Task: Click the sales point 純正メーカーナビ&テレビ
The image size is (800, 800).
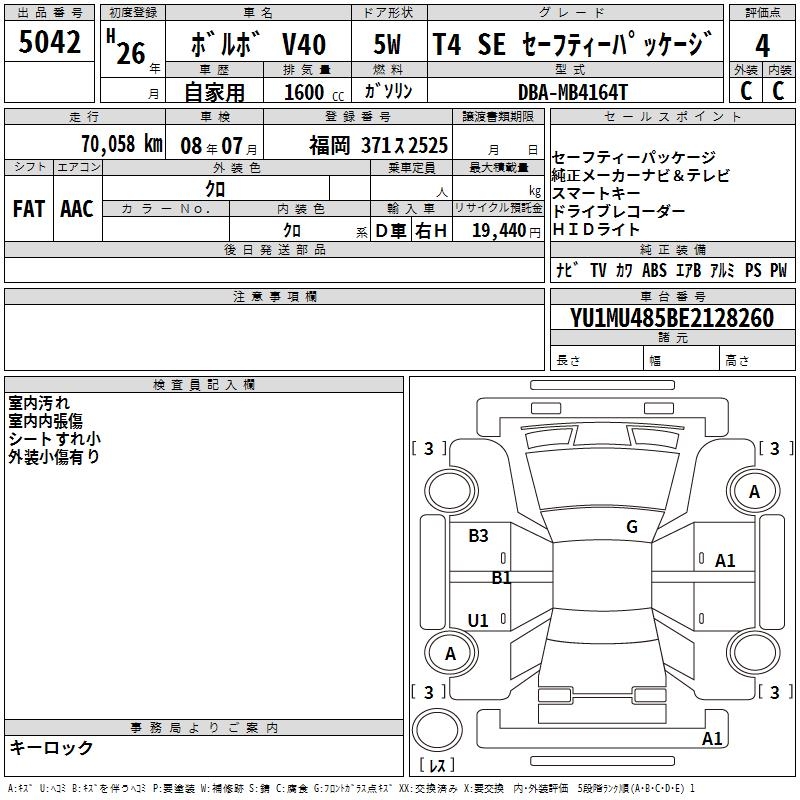Action: (x=641, y=176)
